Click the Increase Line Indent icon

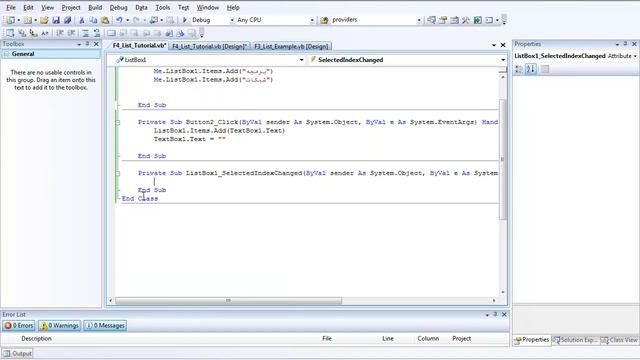click(71, 33)
